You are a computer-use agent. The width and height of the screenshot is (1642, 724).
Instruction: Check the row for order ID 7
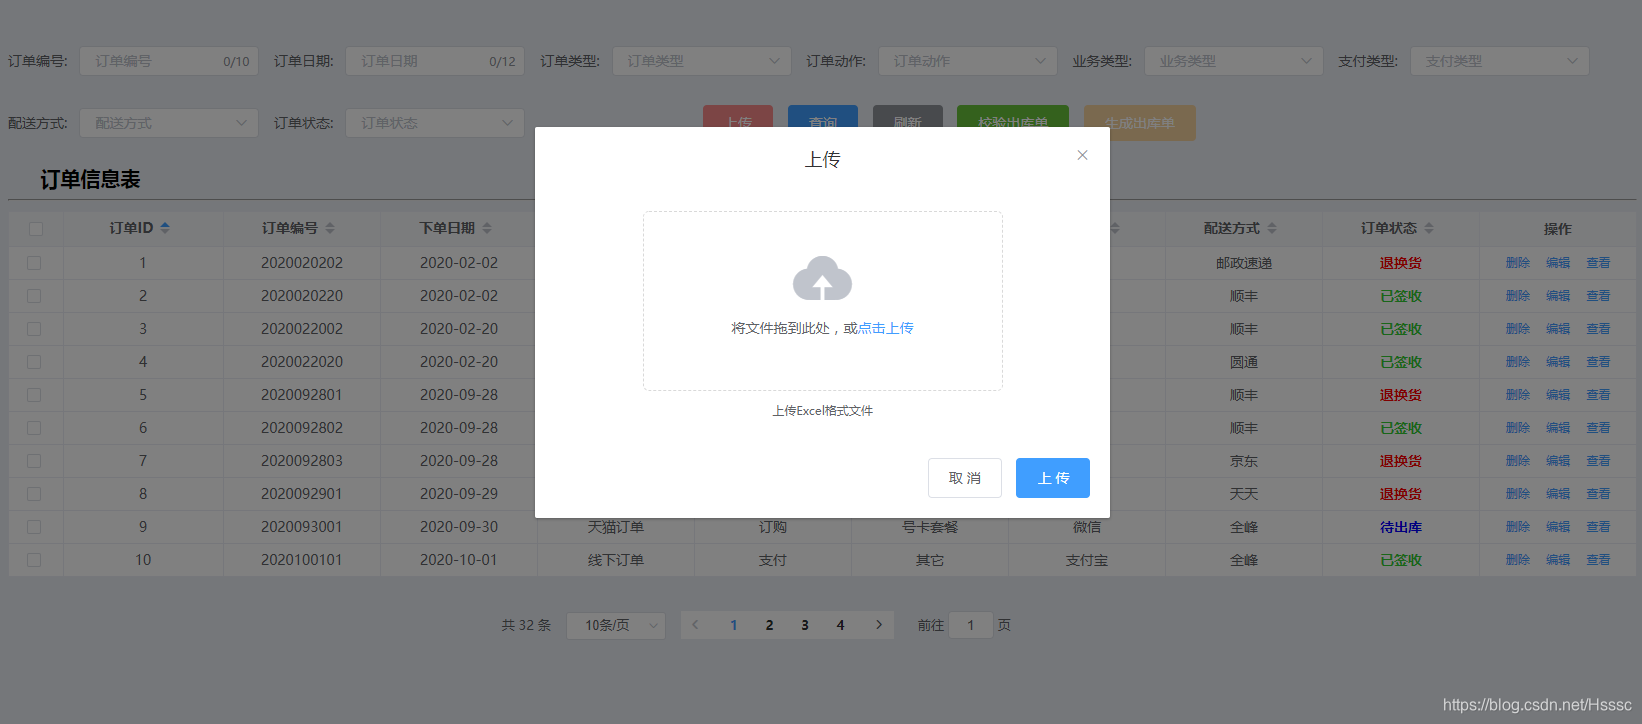(34, 461)
